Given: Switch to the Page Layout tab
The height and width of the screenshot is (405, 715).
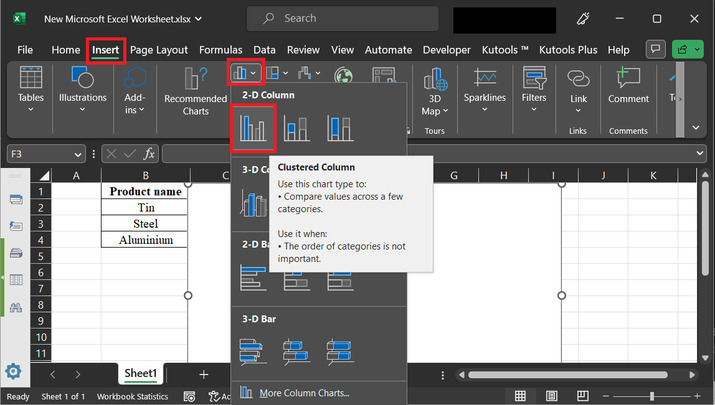Looking at the screenshot, I should 159,49.
